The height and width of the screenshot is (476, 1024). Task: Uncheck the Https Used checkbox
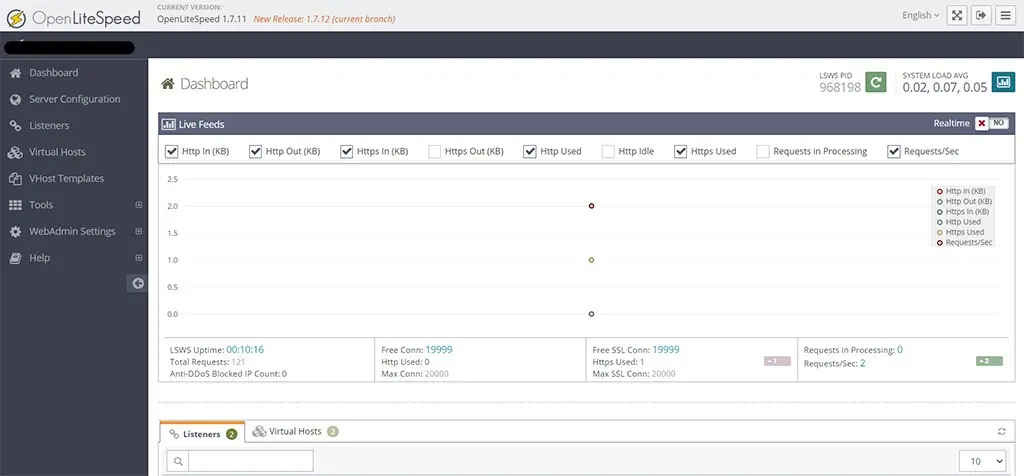click(x=680, y=151)
